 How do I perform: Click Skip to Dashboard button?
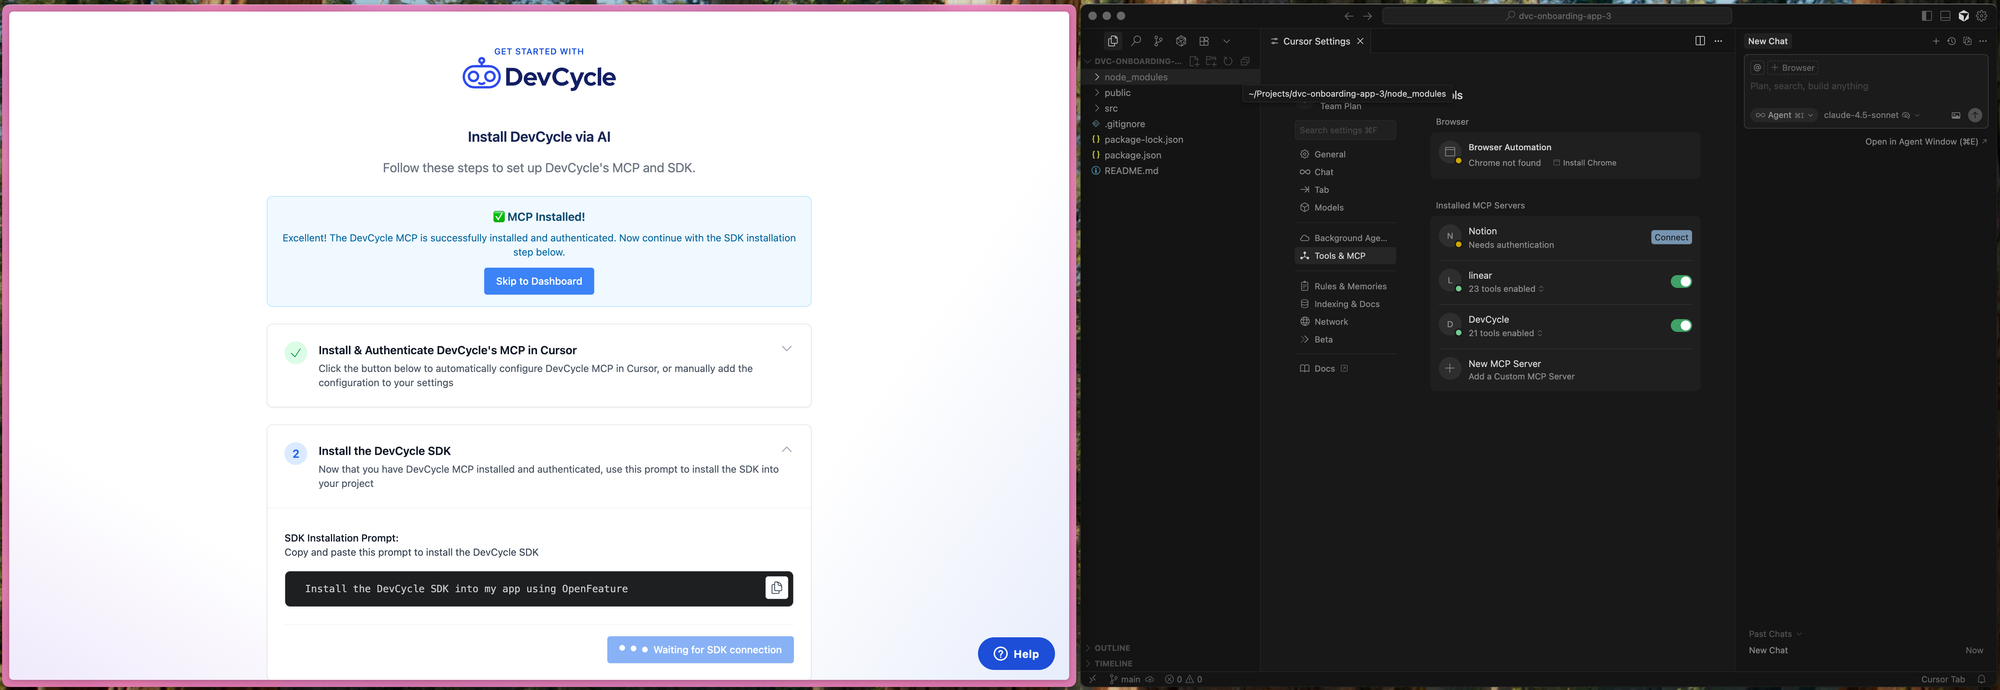(539, 281)
